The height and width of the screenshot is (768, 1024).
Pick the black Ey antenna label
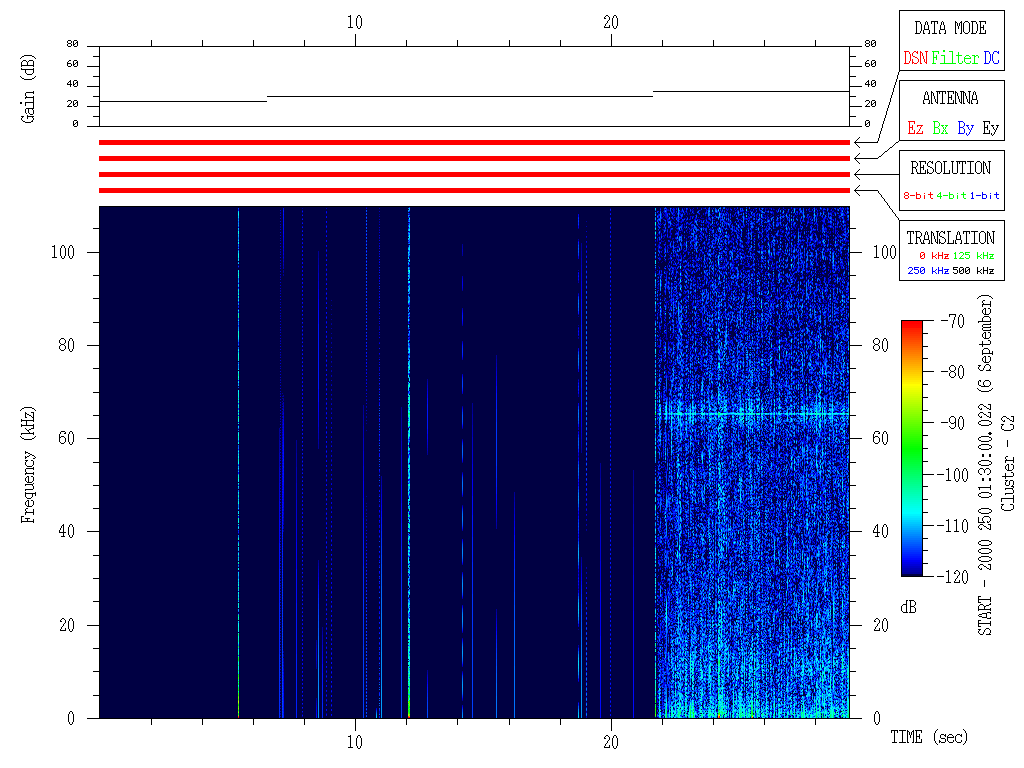(990, 128)
